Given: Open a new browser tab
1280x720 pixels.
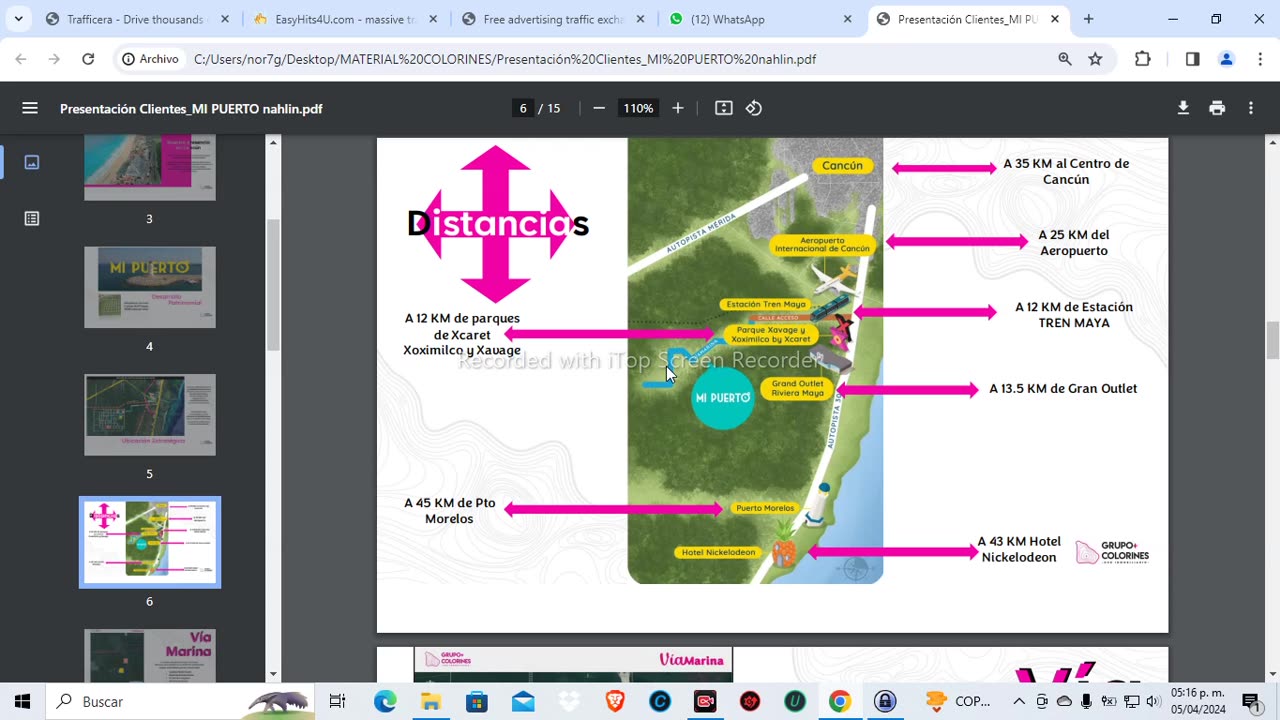Looking at the screenshot, I should coord(1088,19).
